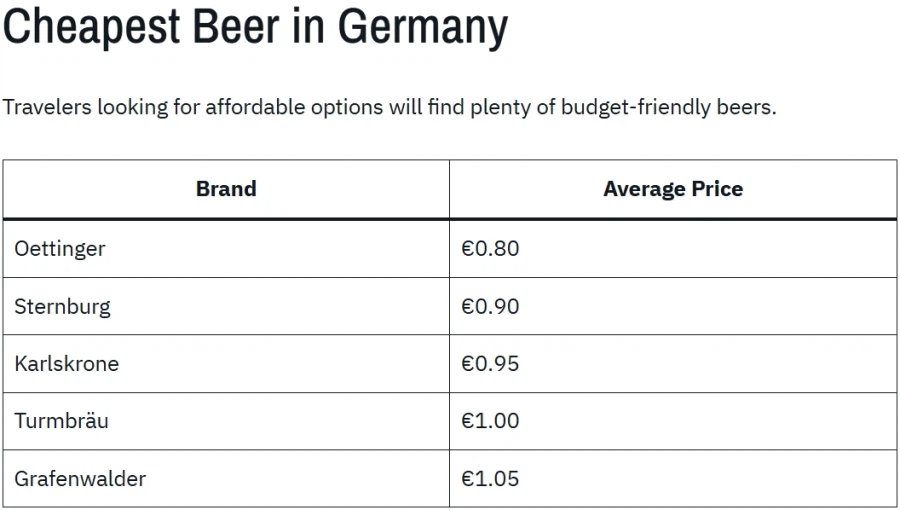Select the Turmbräu brand cell

(x=226, y=421)
